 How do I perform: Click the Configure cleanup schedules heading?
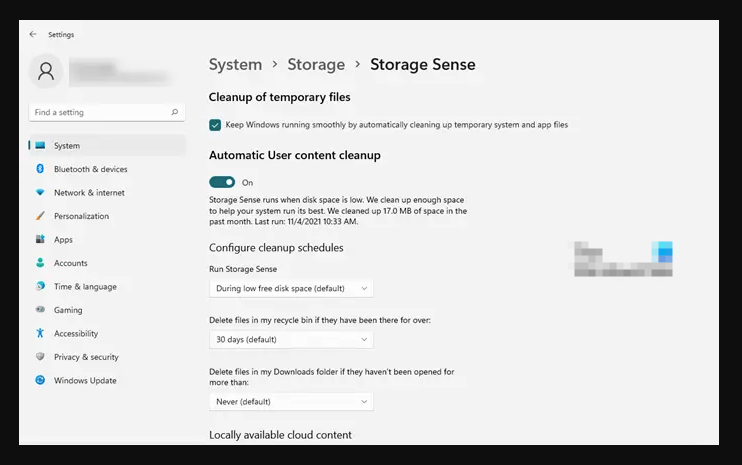(276, 247)
